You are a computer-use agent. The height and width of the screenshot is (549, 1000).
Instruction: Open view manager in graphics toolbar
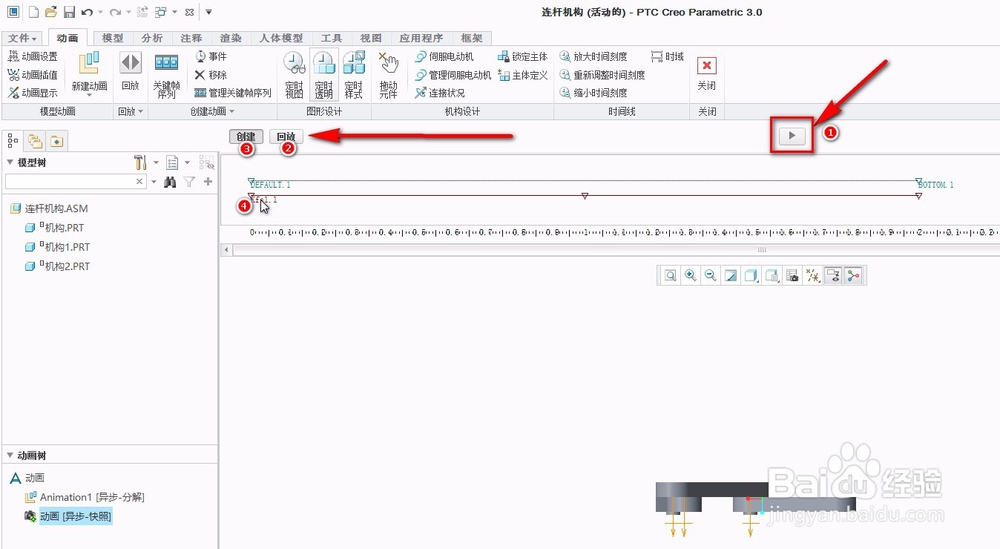[x=792, y=275]
